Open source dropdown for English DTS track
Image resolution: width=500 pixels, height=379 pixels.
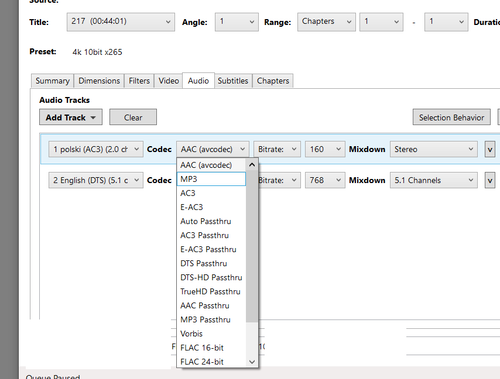tap(96, 180)
